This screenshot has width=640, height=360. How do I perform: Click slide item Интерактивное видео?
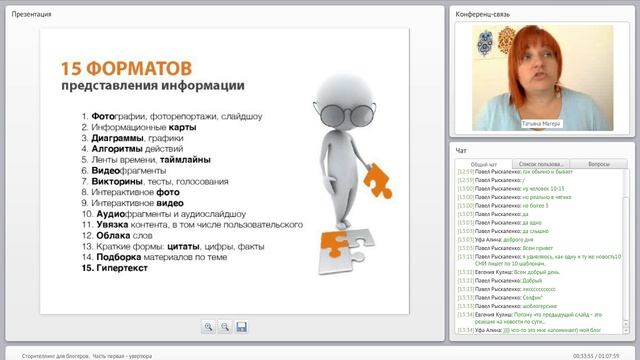132,203
